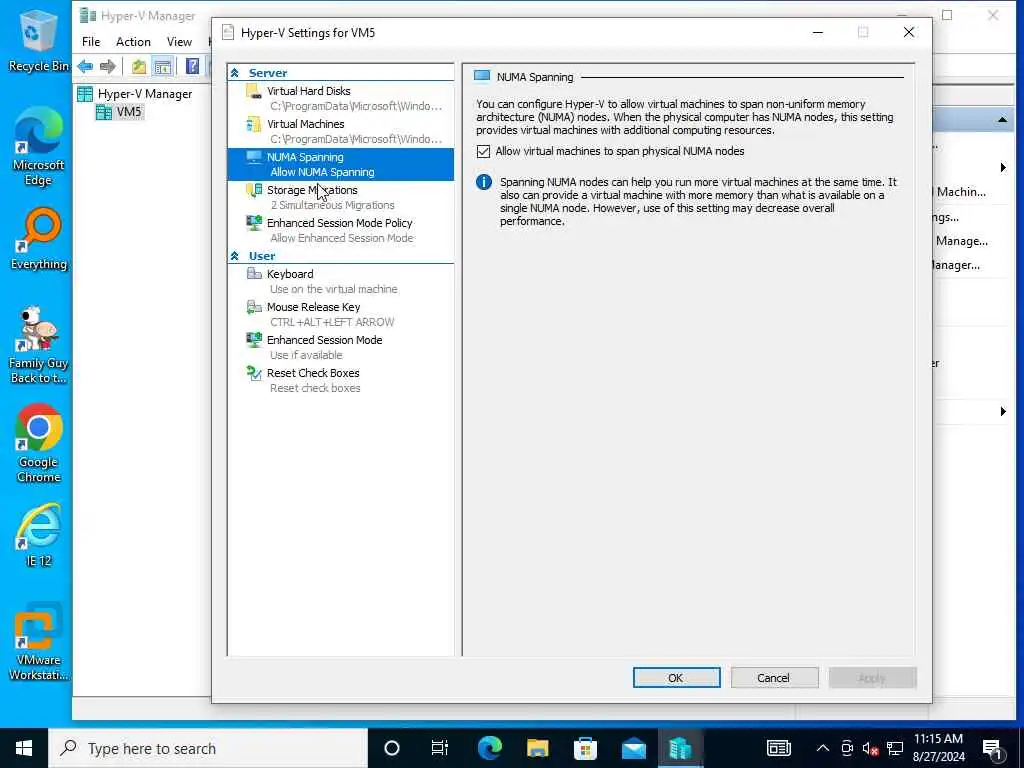1024x768 pixels.
Task: Select VM5 server in the tree
Action: coord(120,112)
